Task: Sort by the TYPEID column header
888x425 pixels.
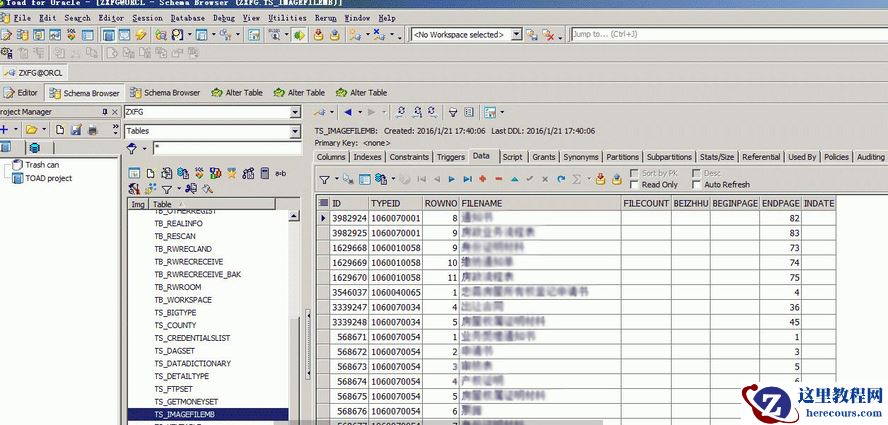Action: pos(396,203)
